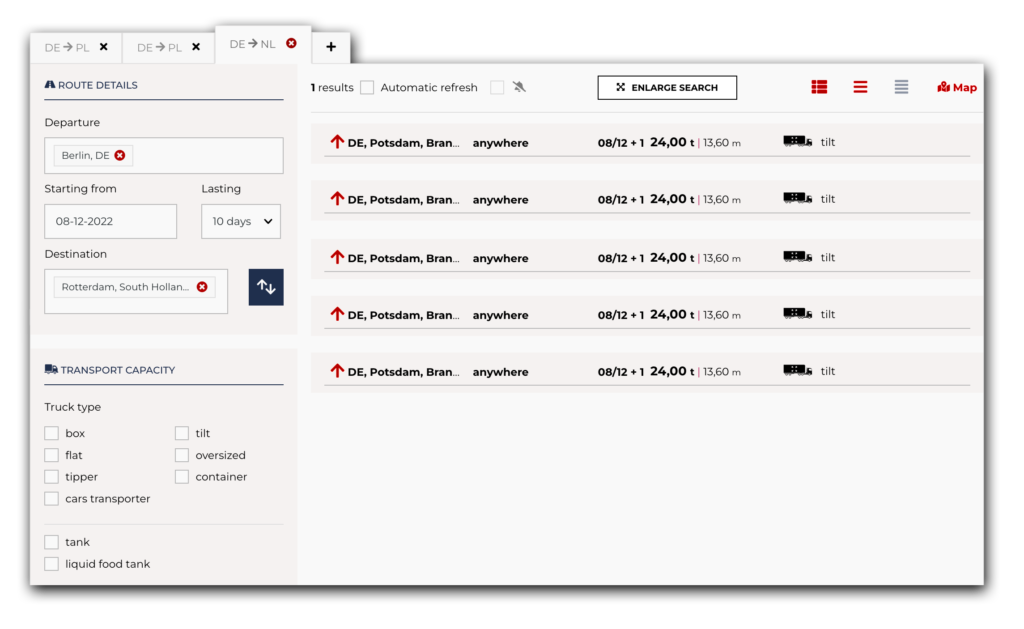Check the tilt truck type

click(x=182, y=433)
